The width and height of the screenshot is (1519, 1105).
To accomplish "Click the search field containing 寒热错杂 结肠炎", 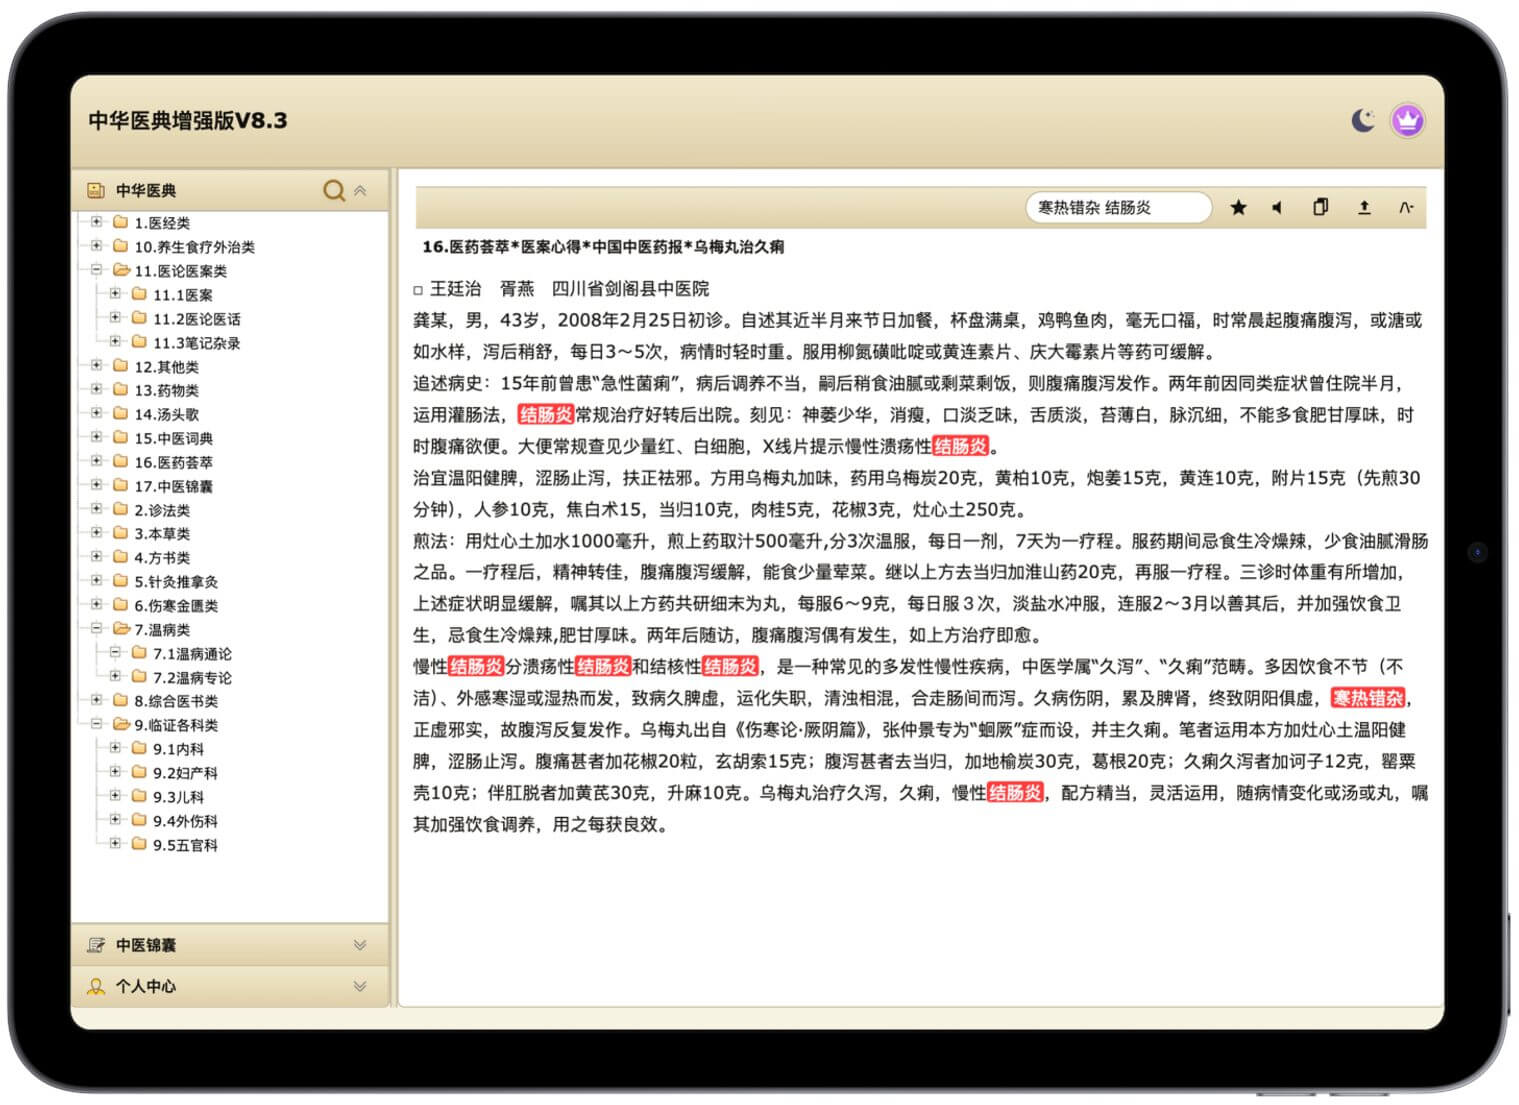I will tap(1115, 208).
